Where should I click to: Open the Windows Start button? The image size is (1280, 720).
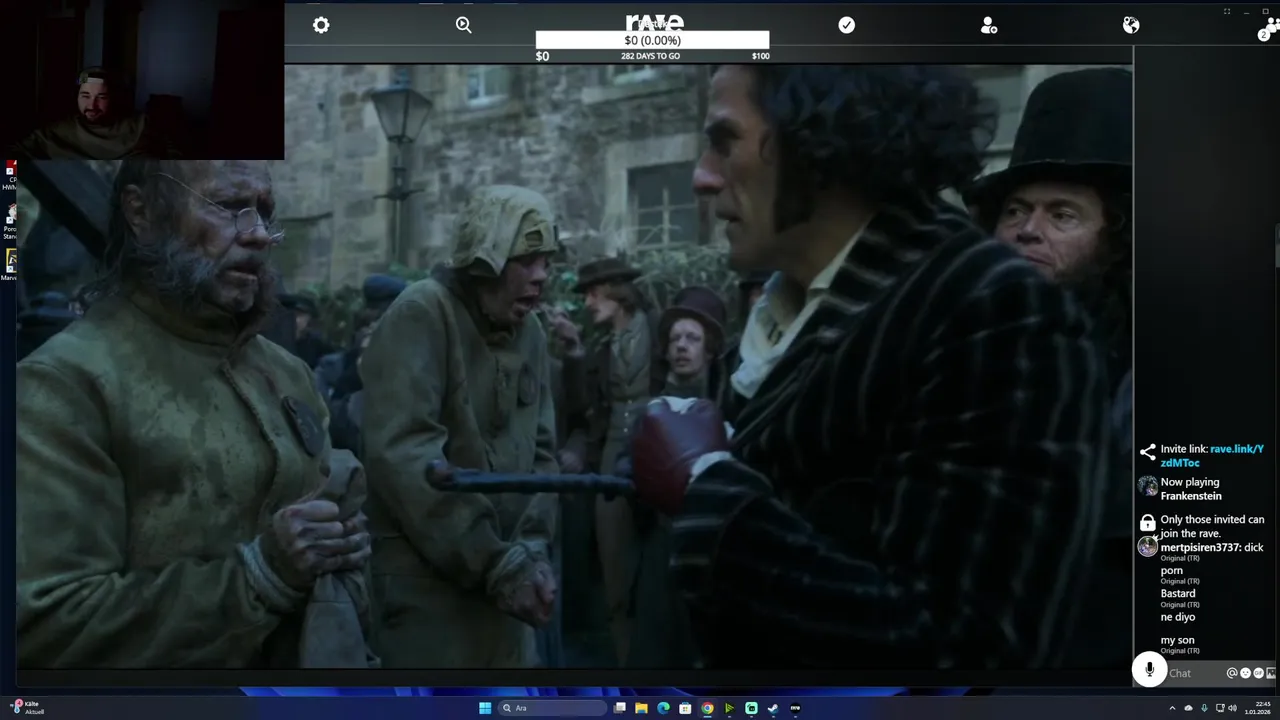[x=485, y=708]
